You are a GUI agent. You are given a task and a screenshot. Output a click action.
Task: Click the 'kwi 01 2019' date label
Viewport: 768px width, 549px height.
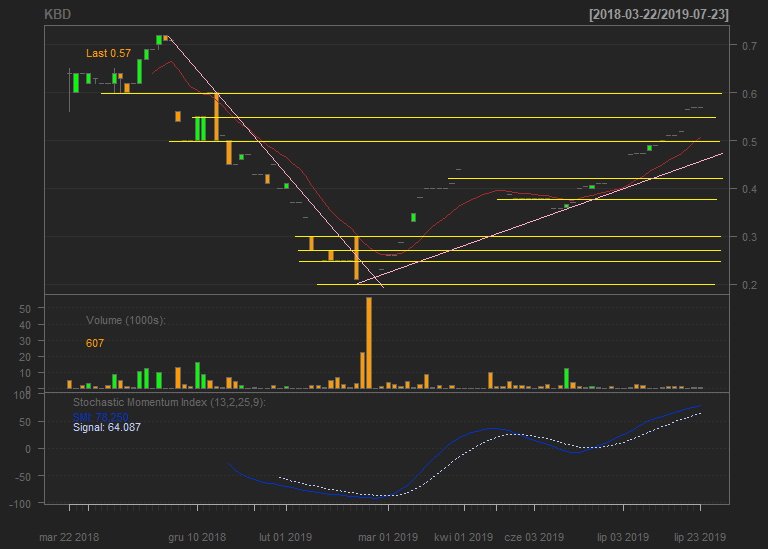[463, 537]
